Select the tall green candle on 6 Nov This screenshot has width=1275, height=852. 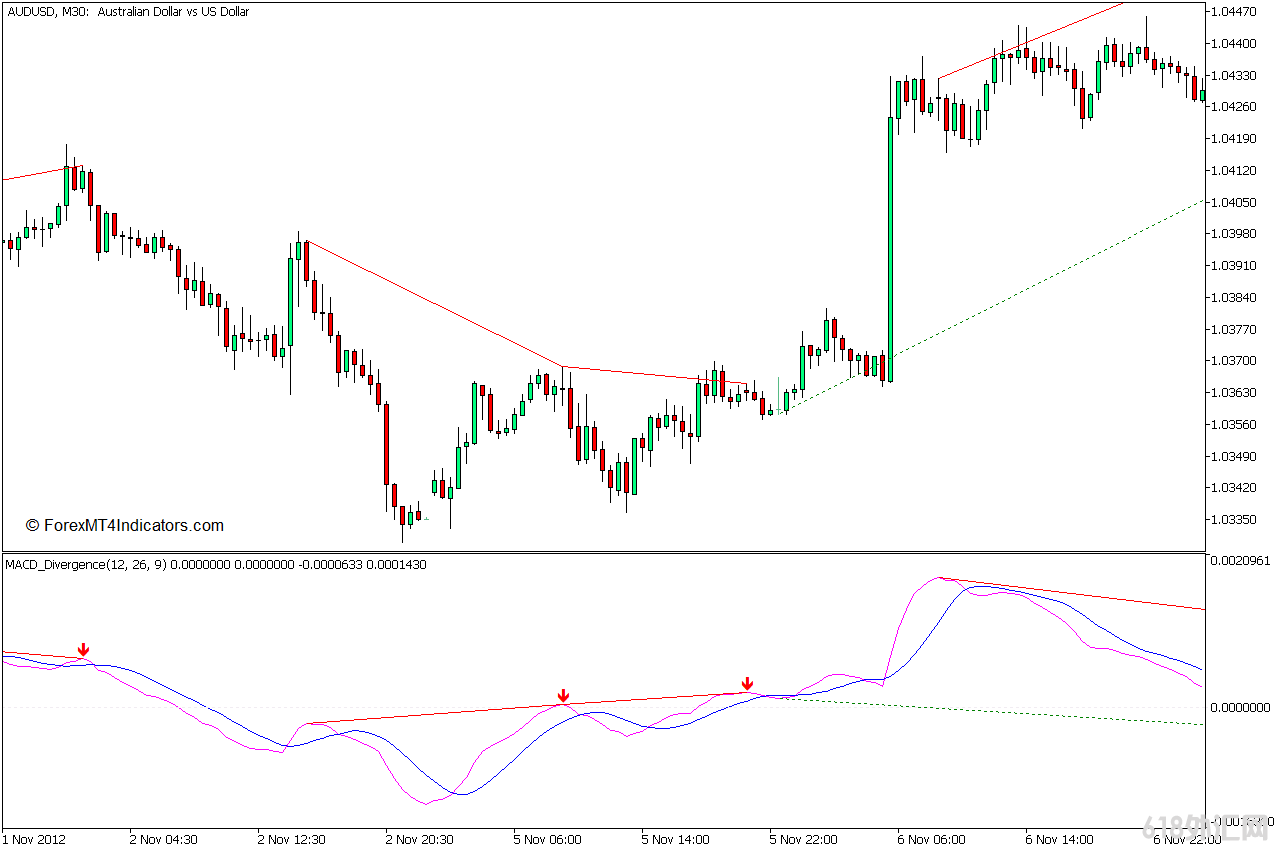pyautogui.click(x=890, y=248)
